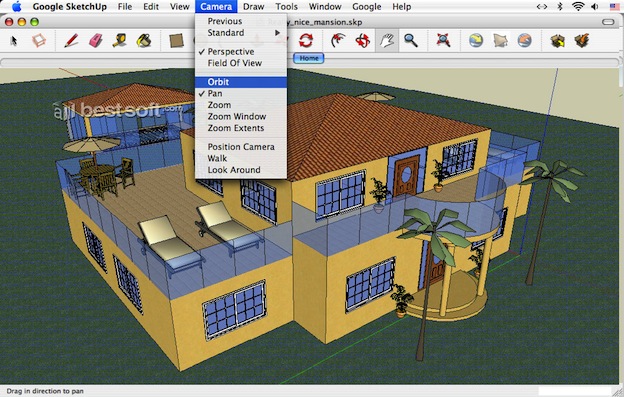Select the Paint Bucket tool
The width and height of the screenshot is (624, 397).
(x=144, y=41)
